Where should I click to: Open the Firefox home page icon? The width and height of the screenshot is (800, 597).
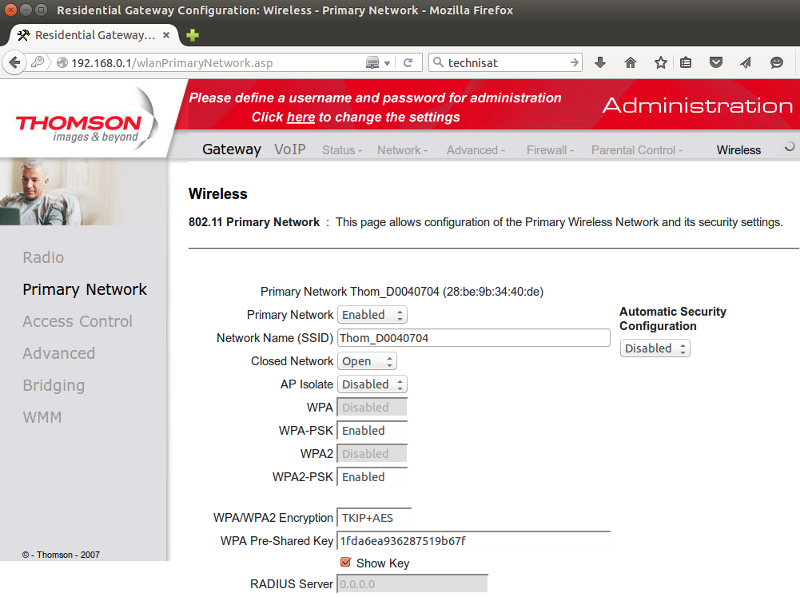click(x=630, y=62)
